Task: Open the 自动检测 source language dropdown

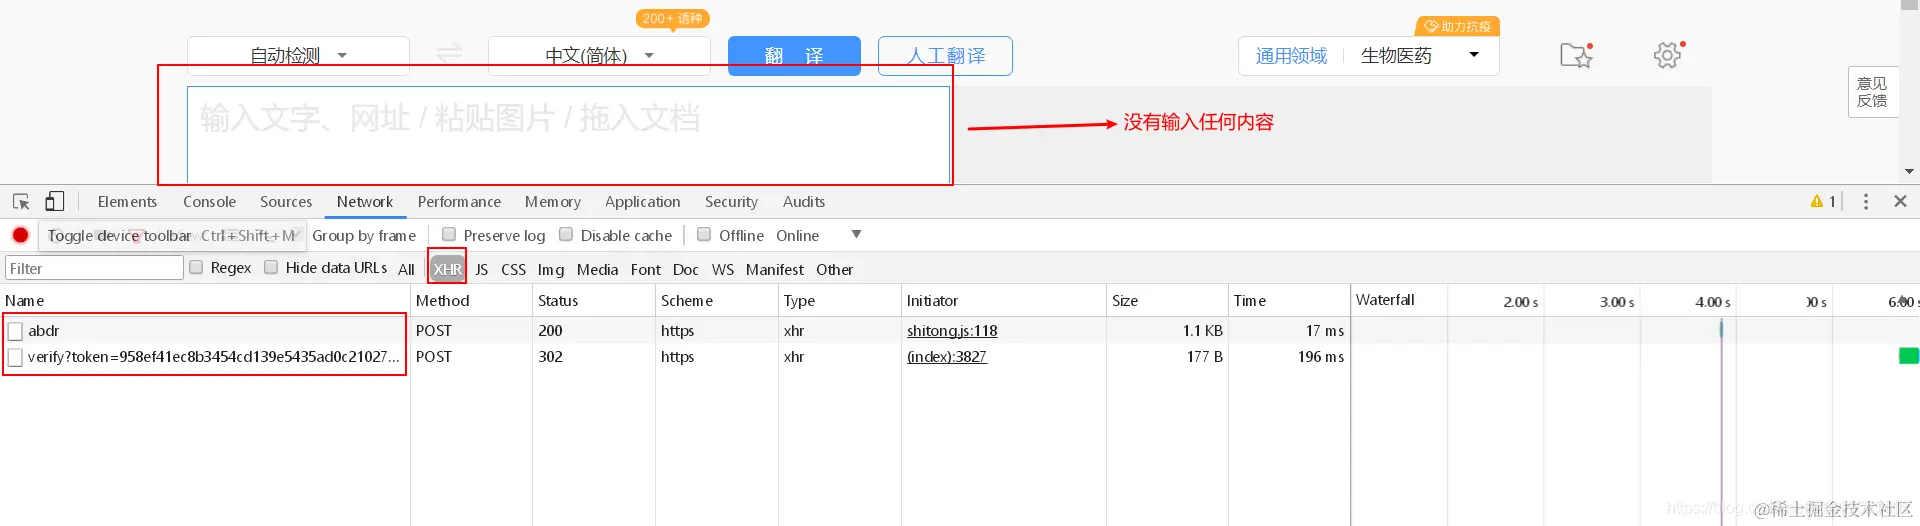Action: [x=298, y=55]
